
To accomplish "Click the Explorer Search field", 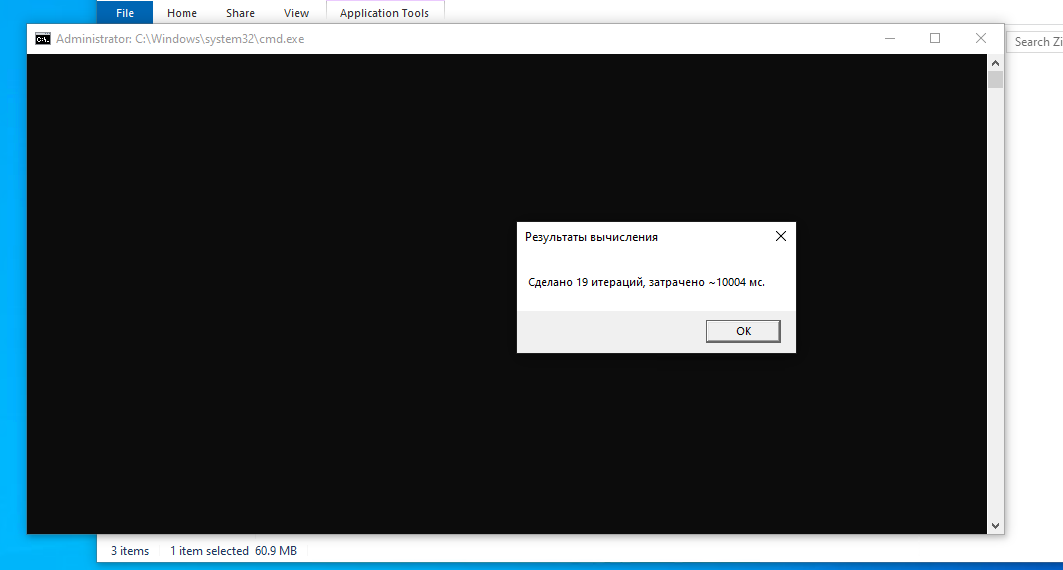I will pos(1035,41).
